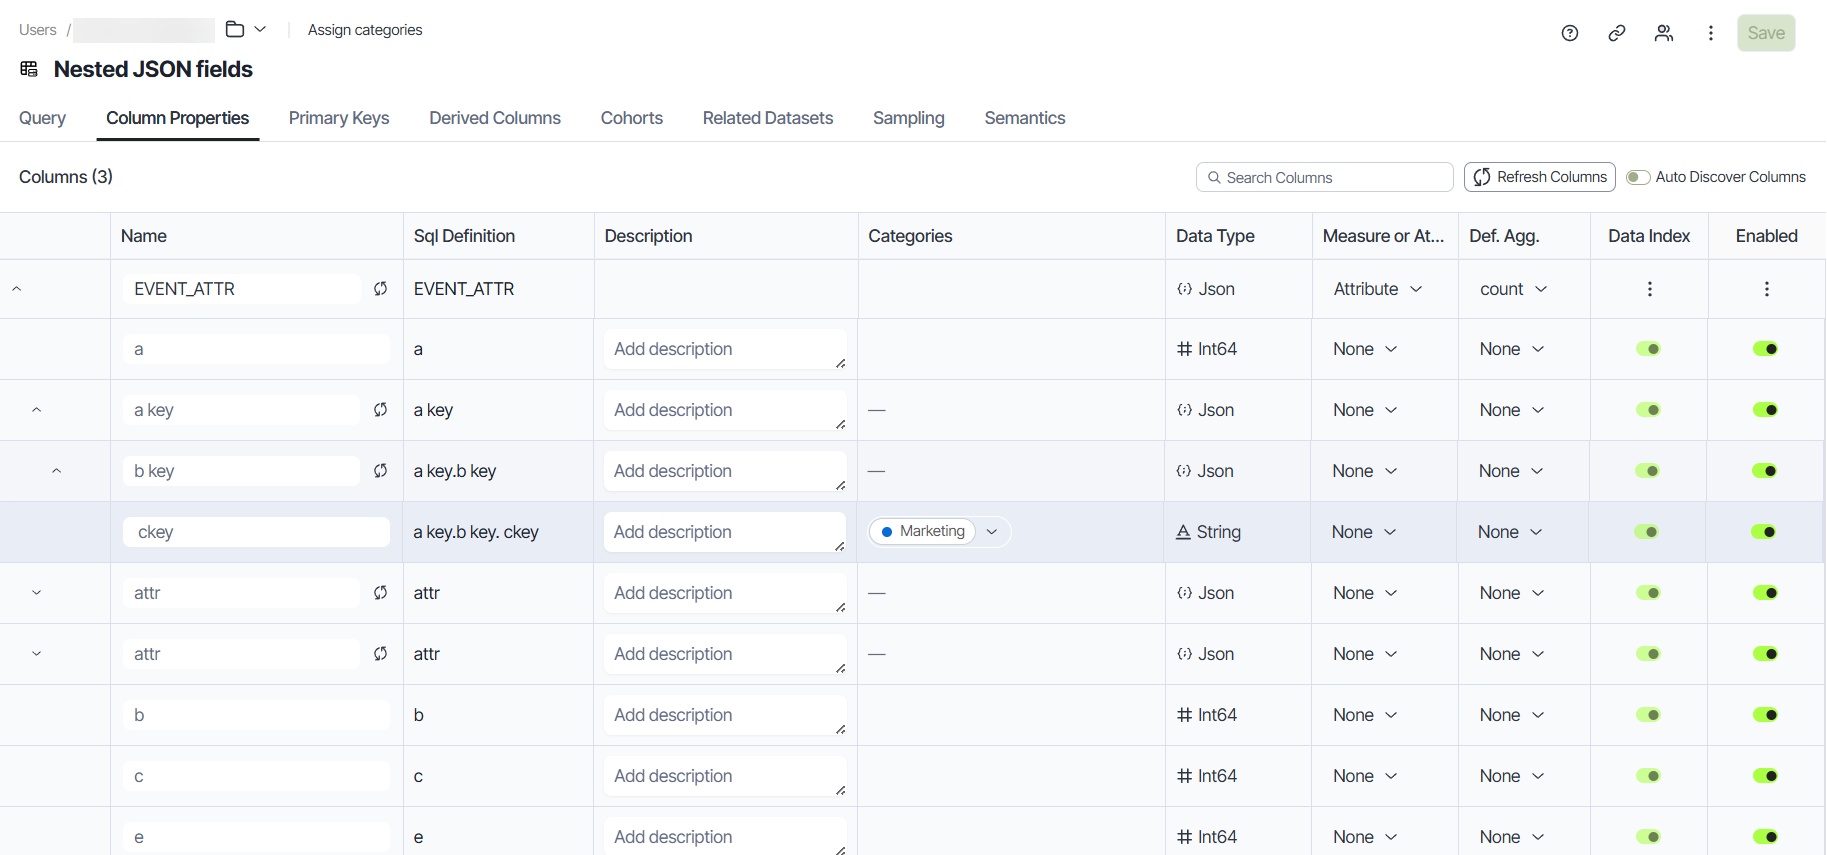This screenshot has height=855, width=1827.
Task: Open the Sampling tab
Action: (x=909, y=118)
